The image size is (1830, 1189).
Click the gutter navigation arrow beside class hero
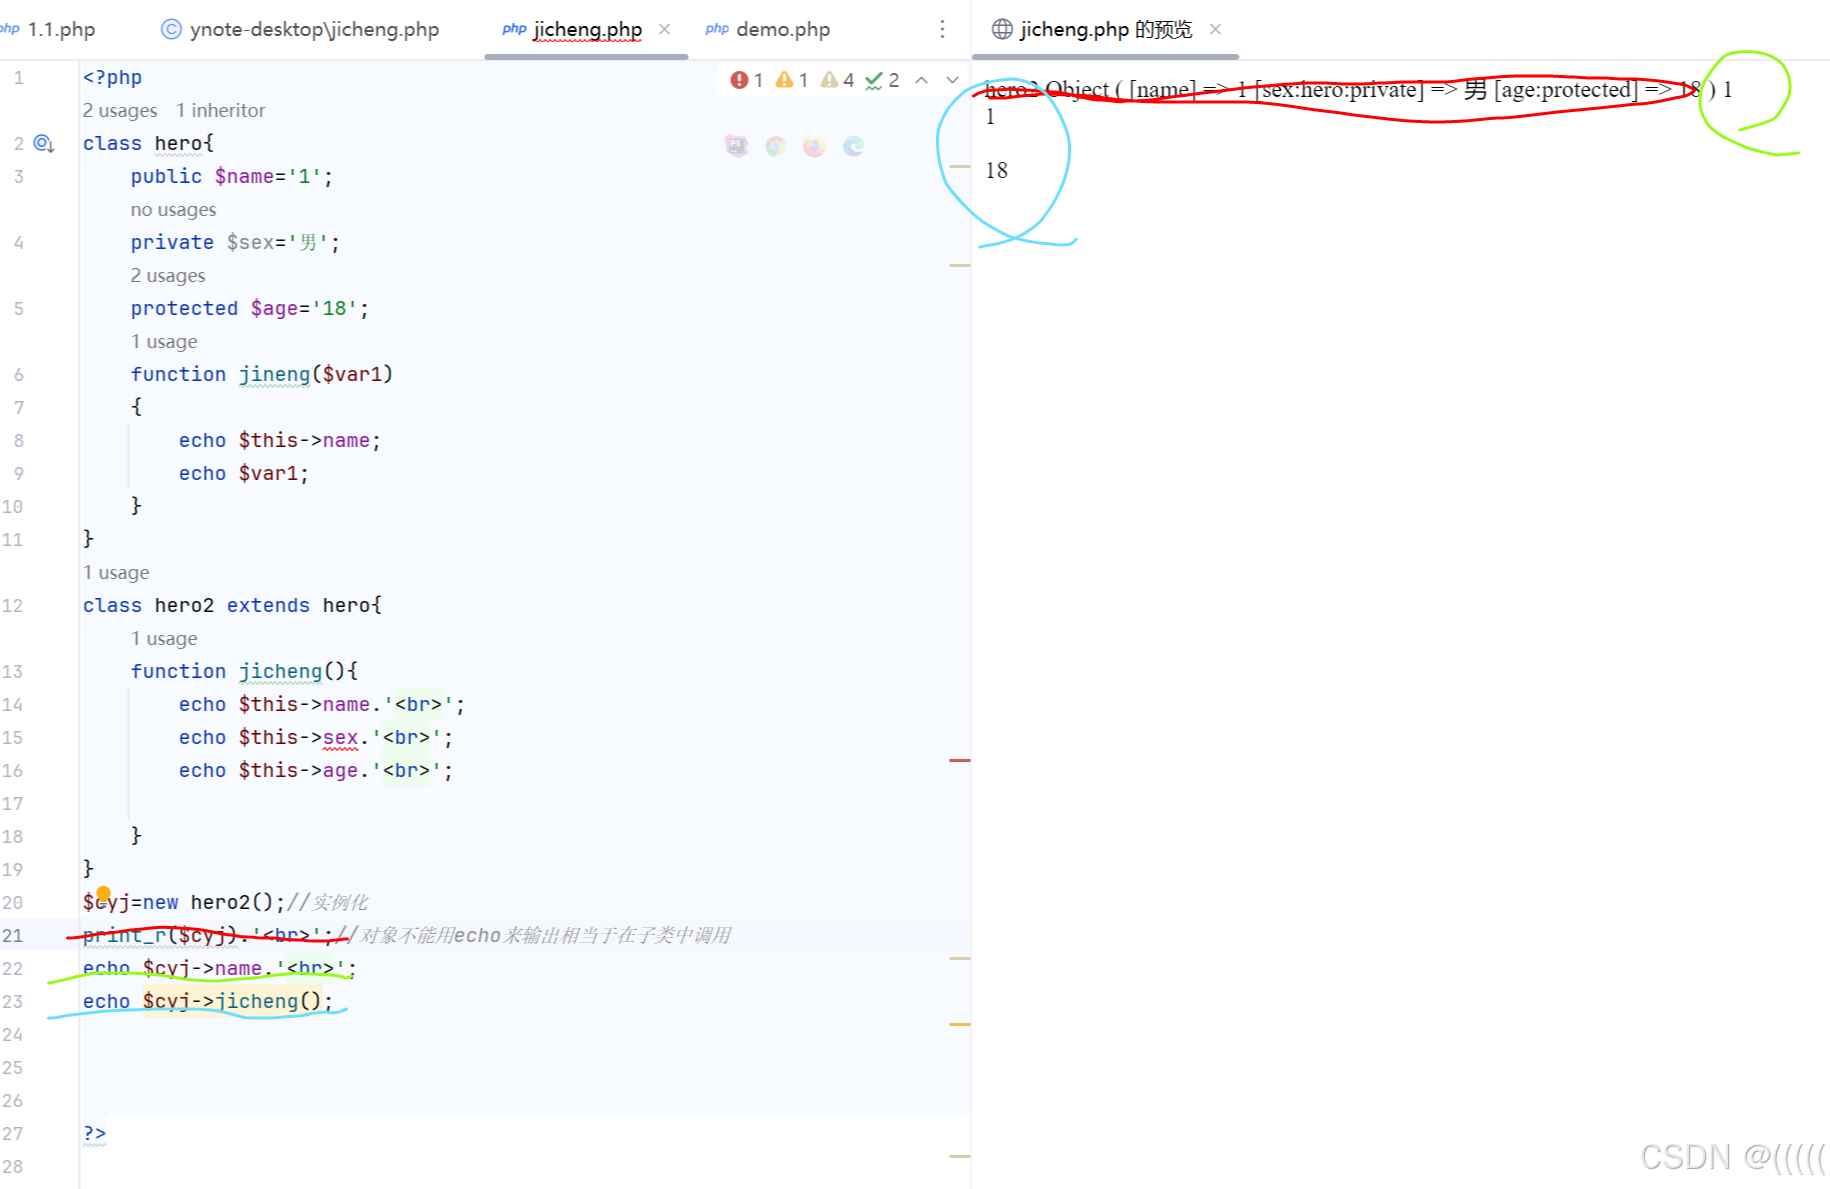43,144
